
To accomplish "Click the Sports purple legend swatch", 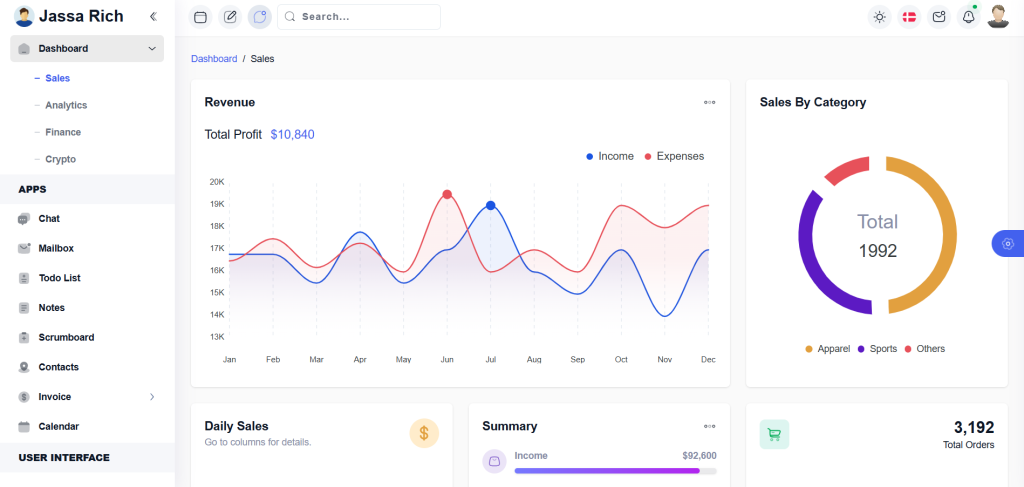I will point(861,349).
